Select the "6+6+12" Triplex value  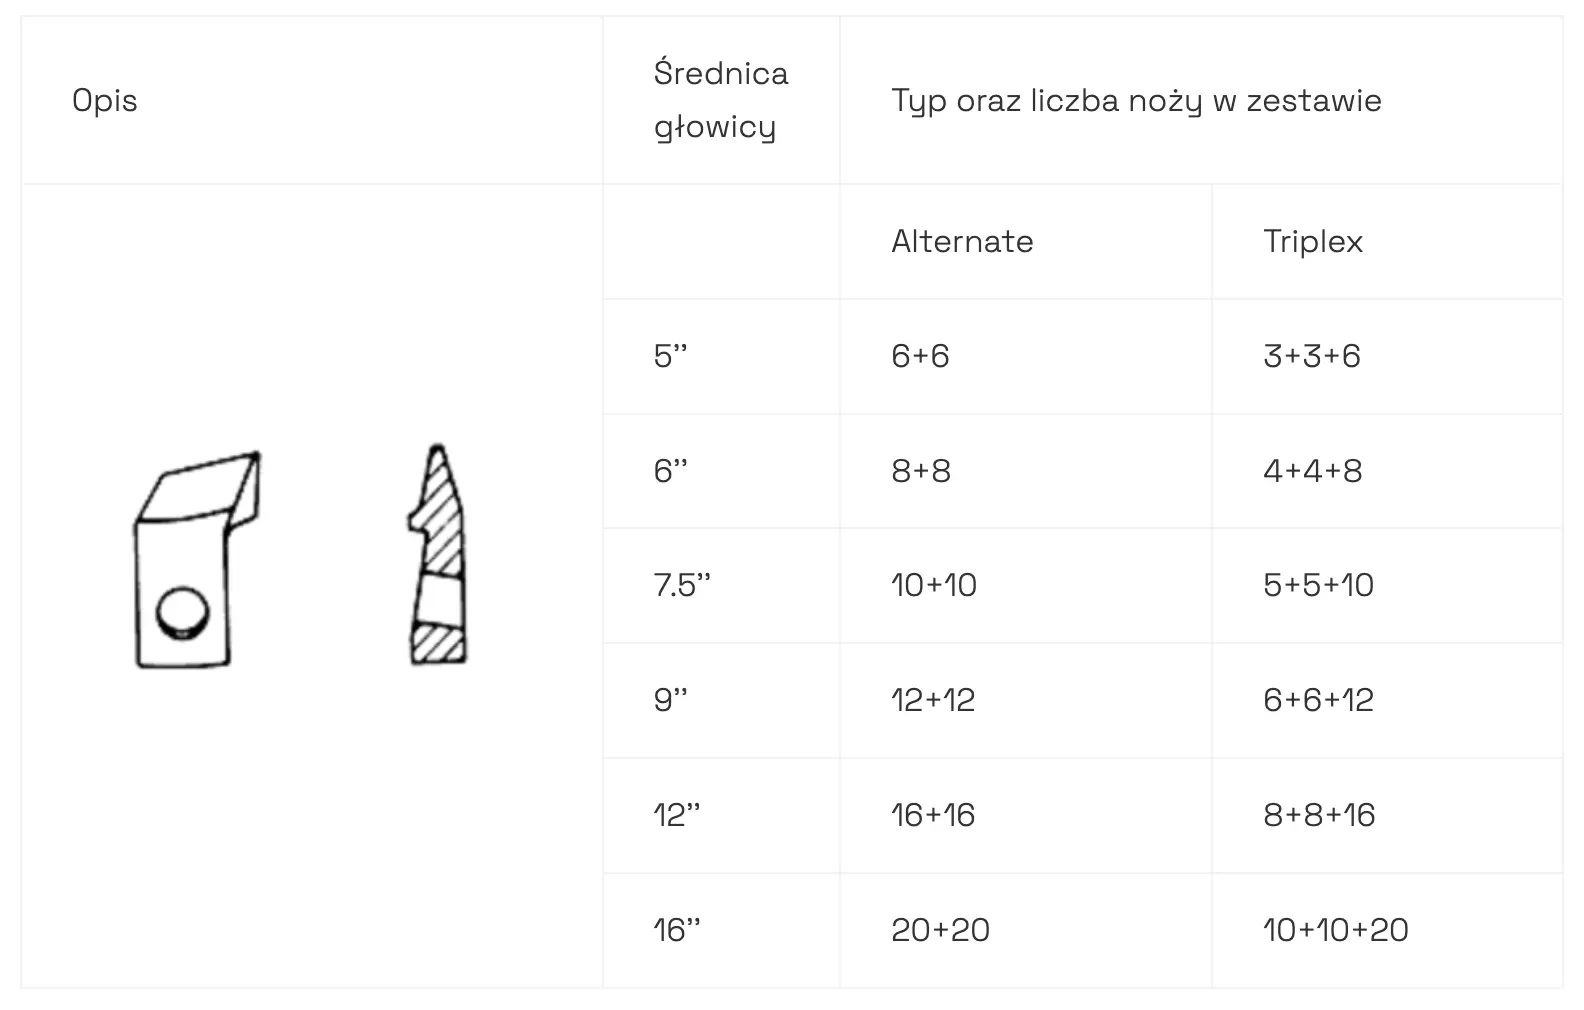coord(1318,700)
